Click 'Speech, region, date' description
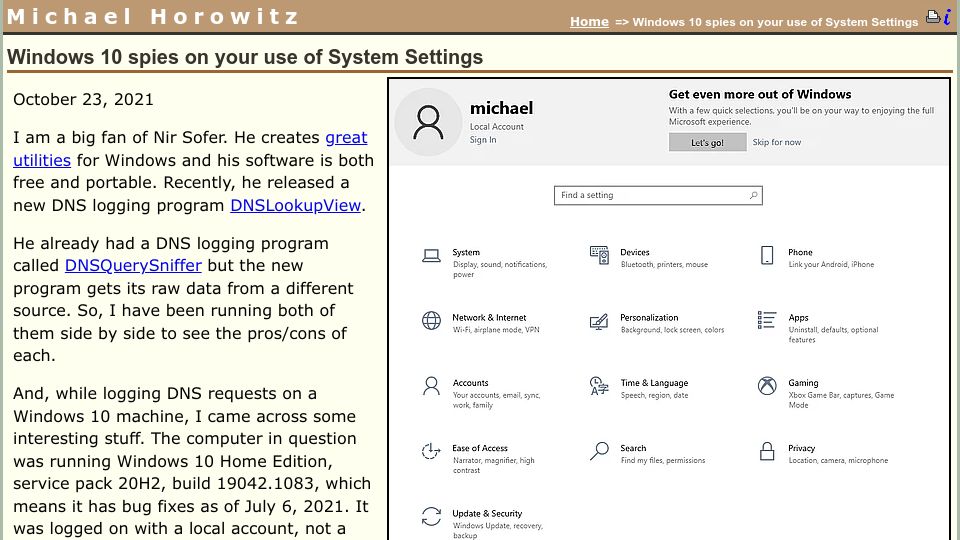 pos(654,396)
